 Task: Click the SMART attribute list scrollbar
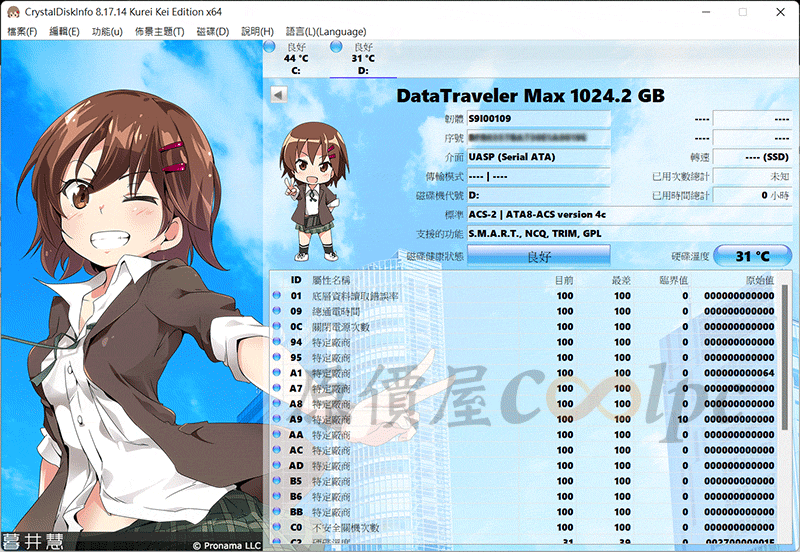coord(785,357)
